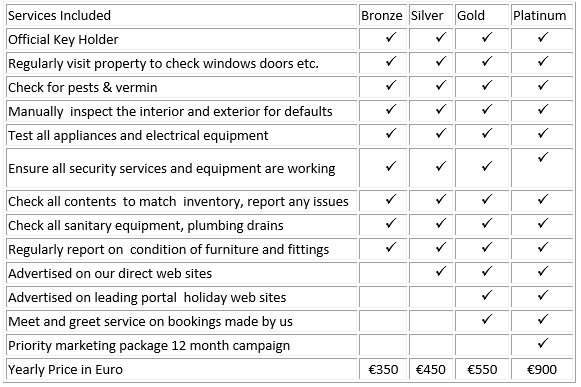The width and height of the screenshot is (581, 387).
Task: Click the Platinum checkmark for Priority marketing package
Action: [x=543, y=343]
